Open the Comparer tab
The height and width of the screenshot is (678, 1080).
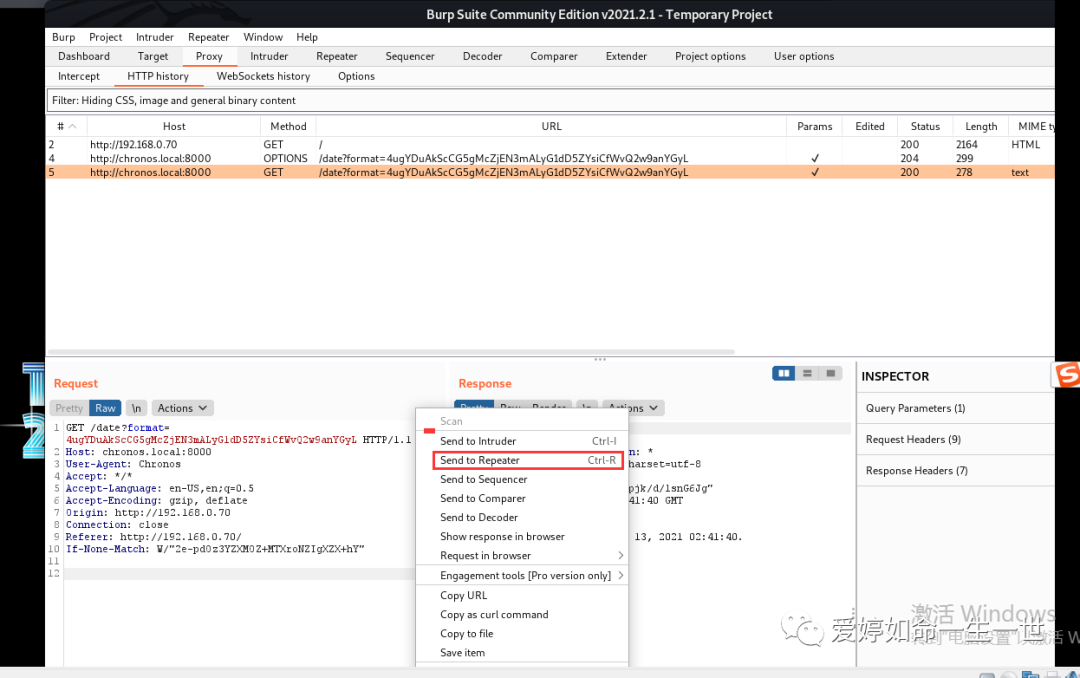click(x=554, y=56)
